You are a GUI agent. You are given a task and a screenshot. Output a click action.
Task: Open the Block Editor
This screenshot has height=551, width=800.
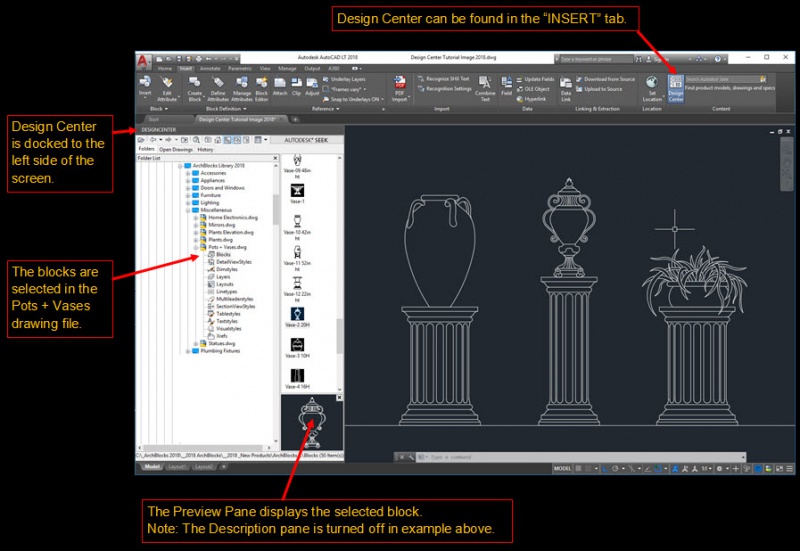coord(262,88)
